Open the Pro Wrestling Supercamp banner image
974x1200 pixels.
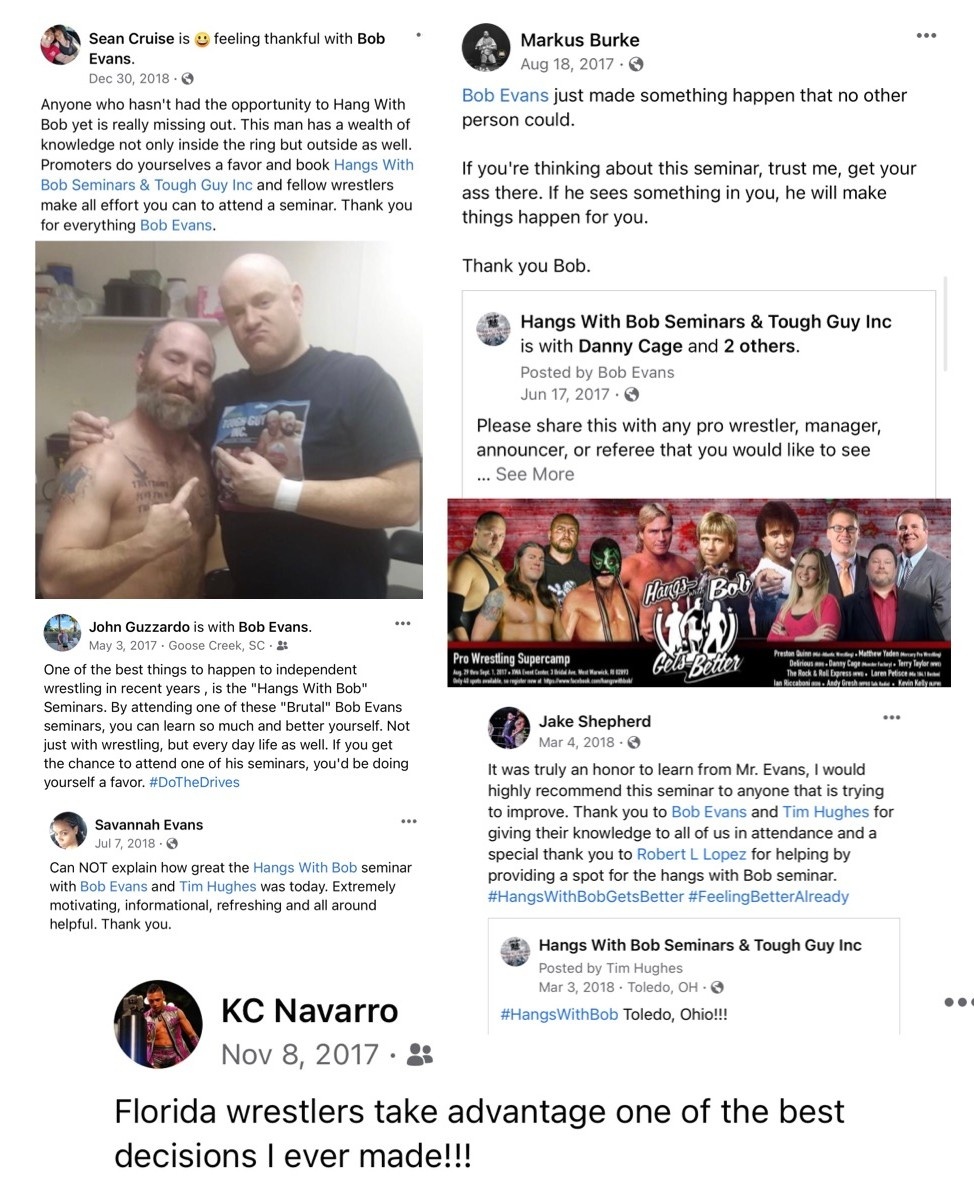tap(699, 593)
